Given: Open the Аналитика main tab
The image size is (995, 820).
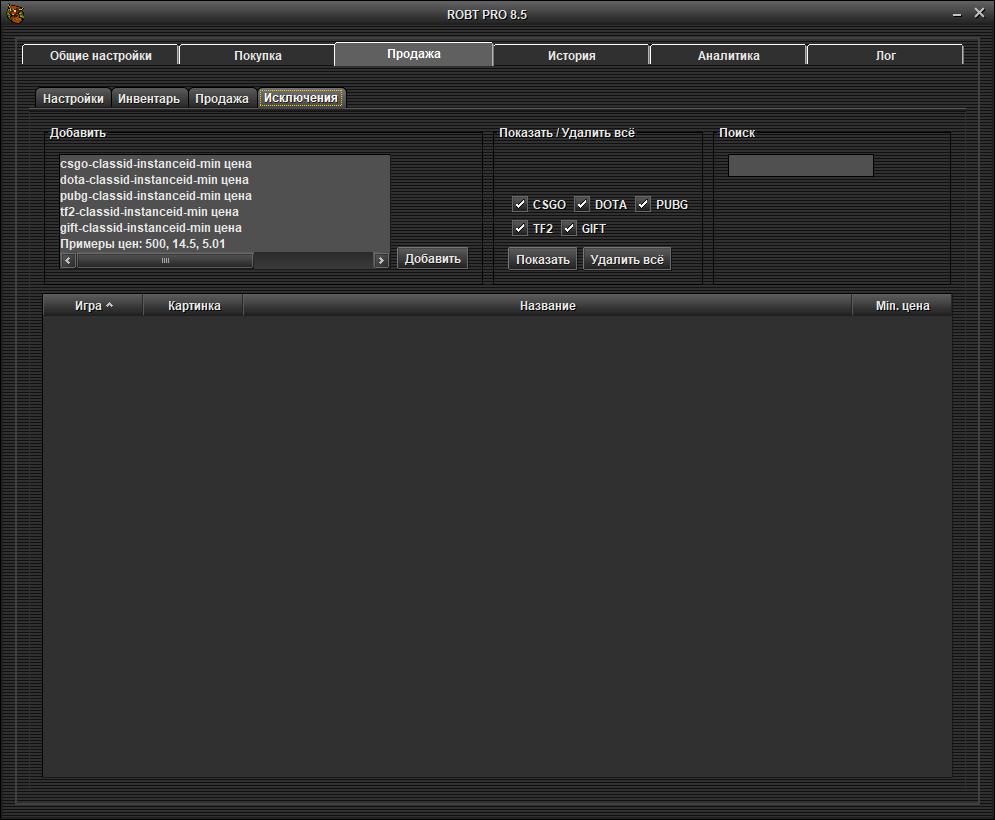Looking at the screenshot, I should (x=728, y=56).
